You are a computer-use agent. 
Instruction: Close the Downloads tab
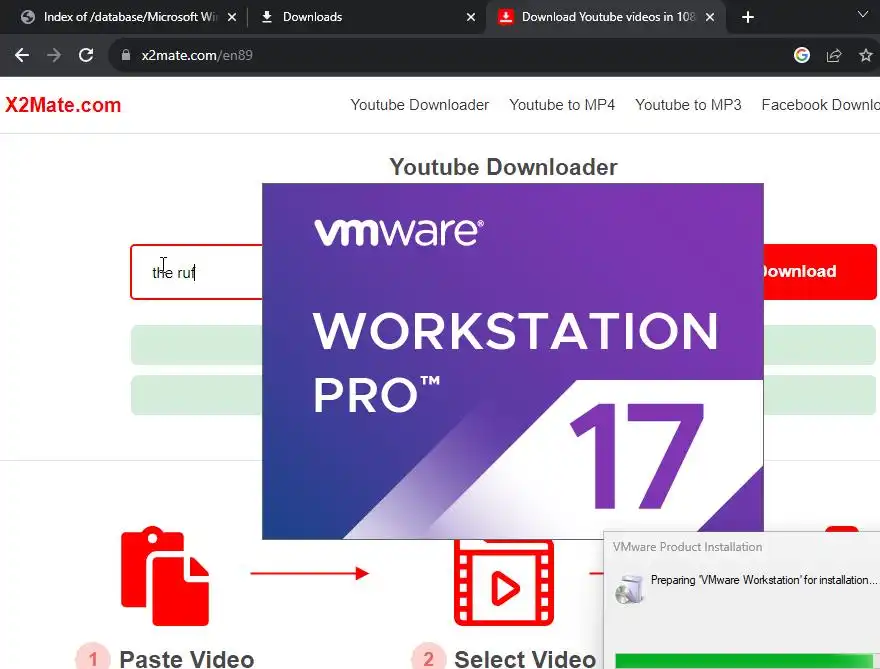pyautogui.click(x=471, y=17)
